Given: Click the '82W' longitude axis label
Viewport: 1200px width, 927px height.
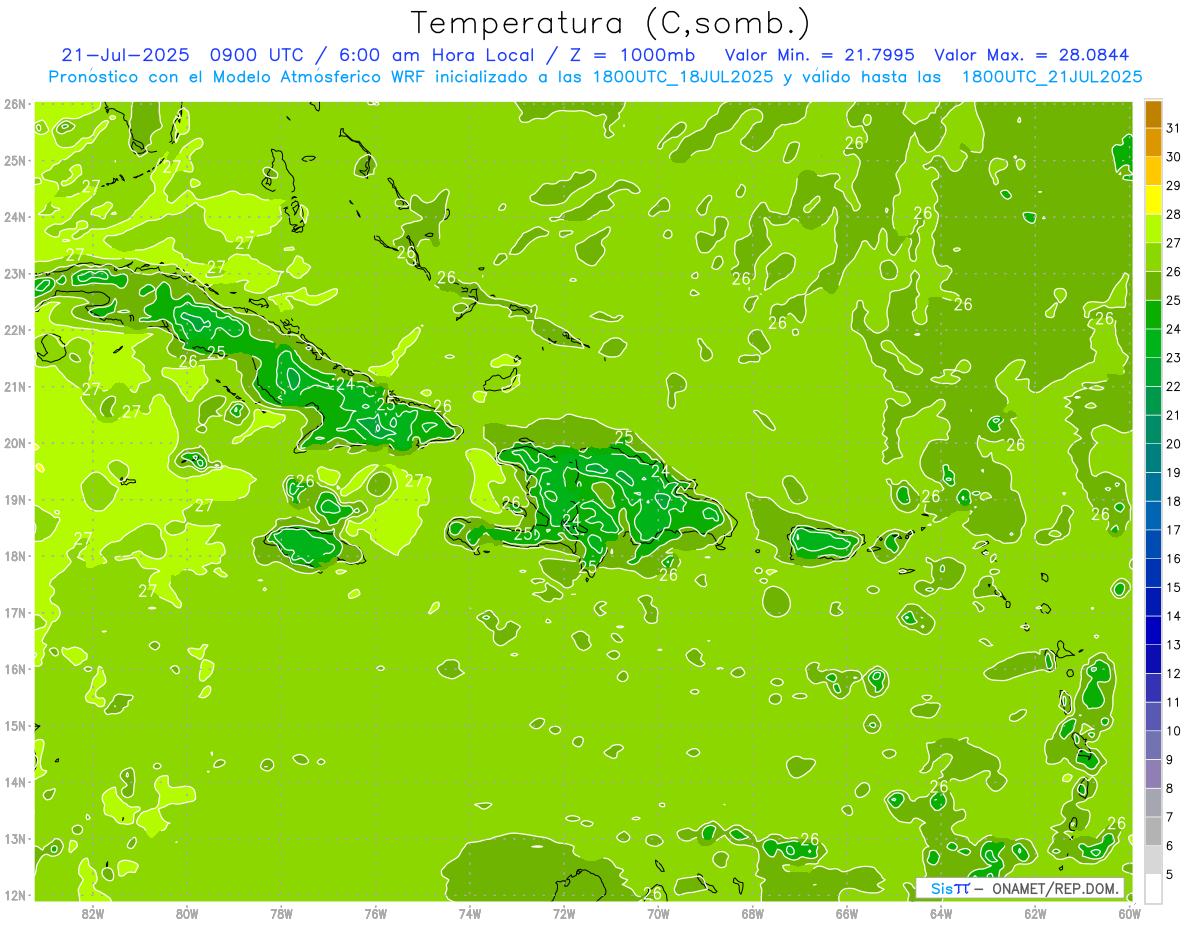Looking at the screenshot, I should point(93,912).
